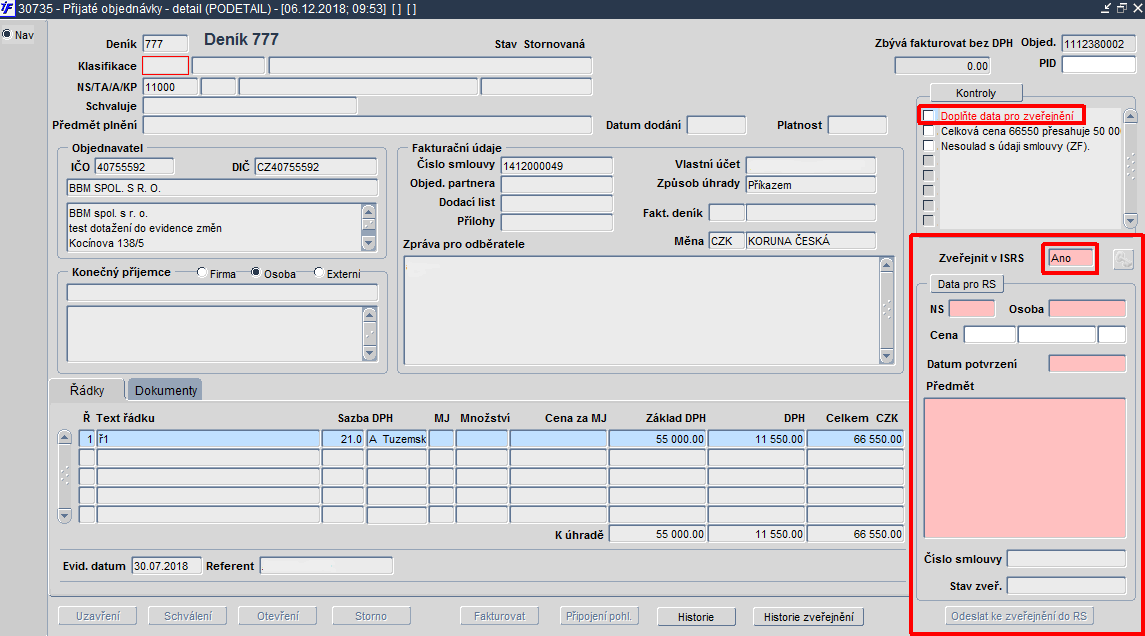Select the Externí radio button
The height and width of the screenshot is (636, 1145).
click(318, 272)
